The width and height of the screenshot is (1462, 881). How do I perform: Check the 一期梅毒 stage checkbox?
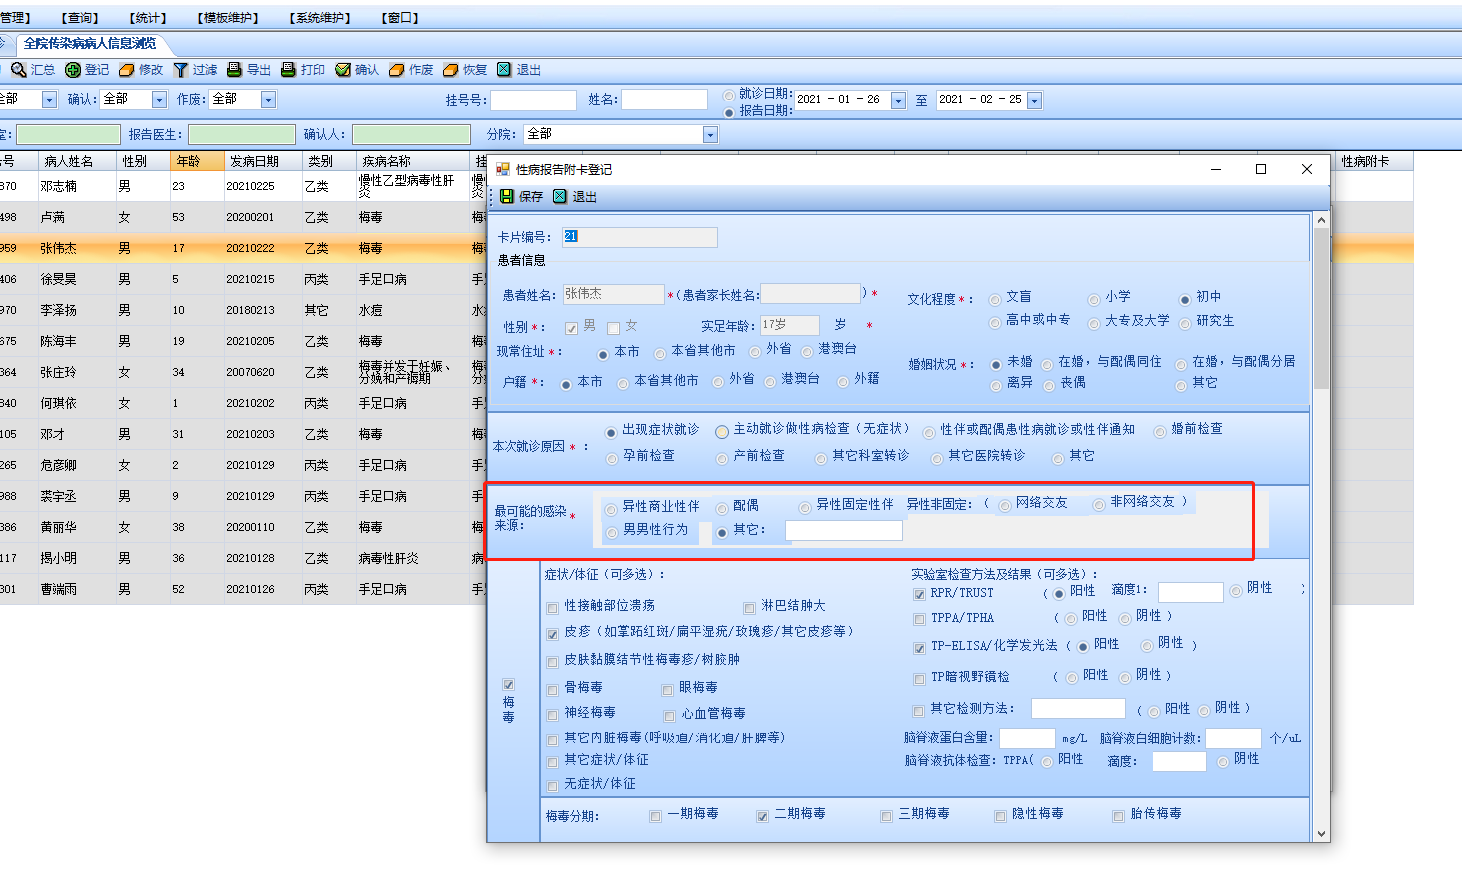click(655, 816)
